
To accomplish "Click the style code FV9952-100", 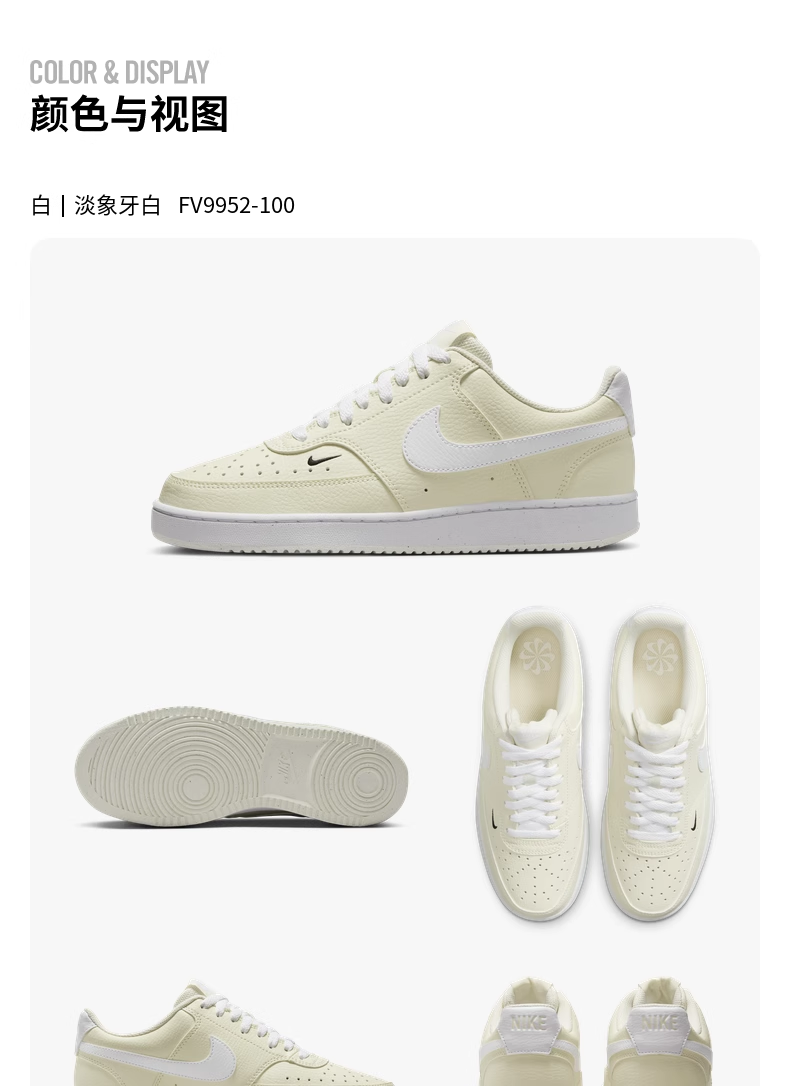I will [x=236, y=206].
